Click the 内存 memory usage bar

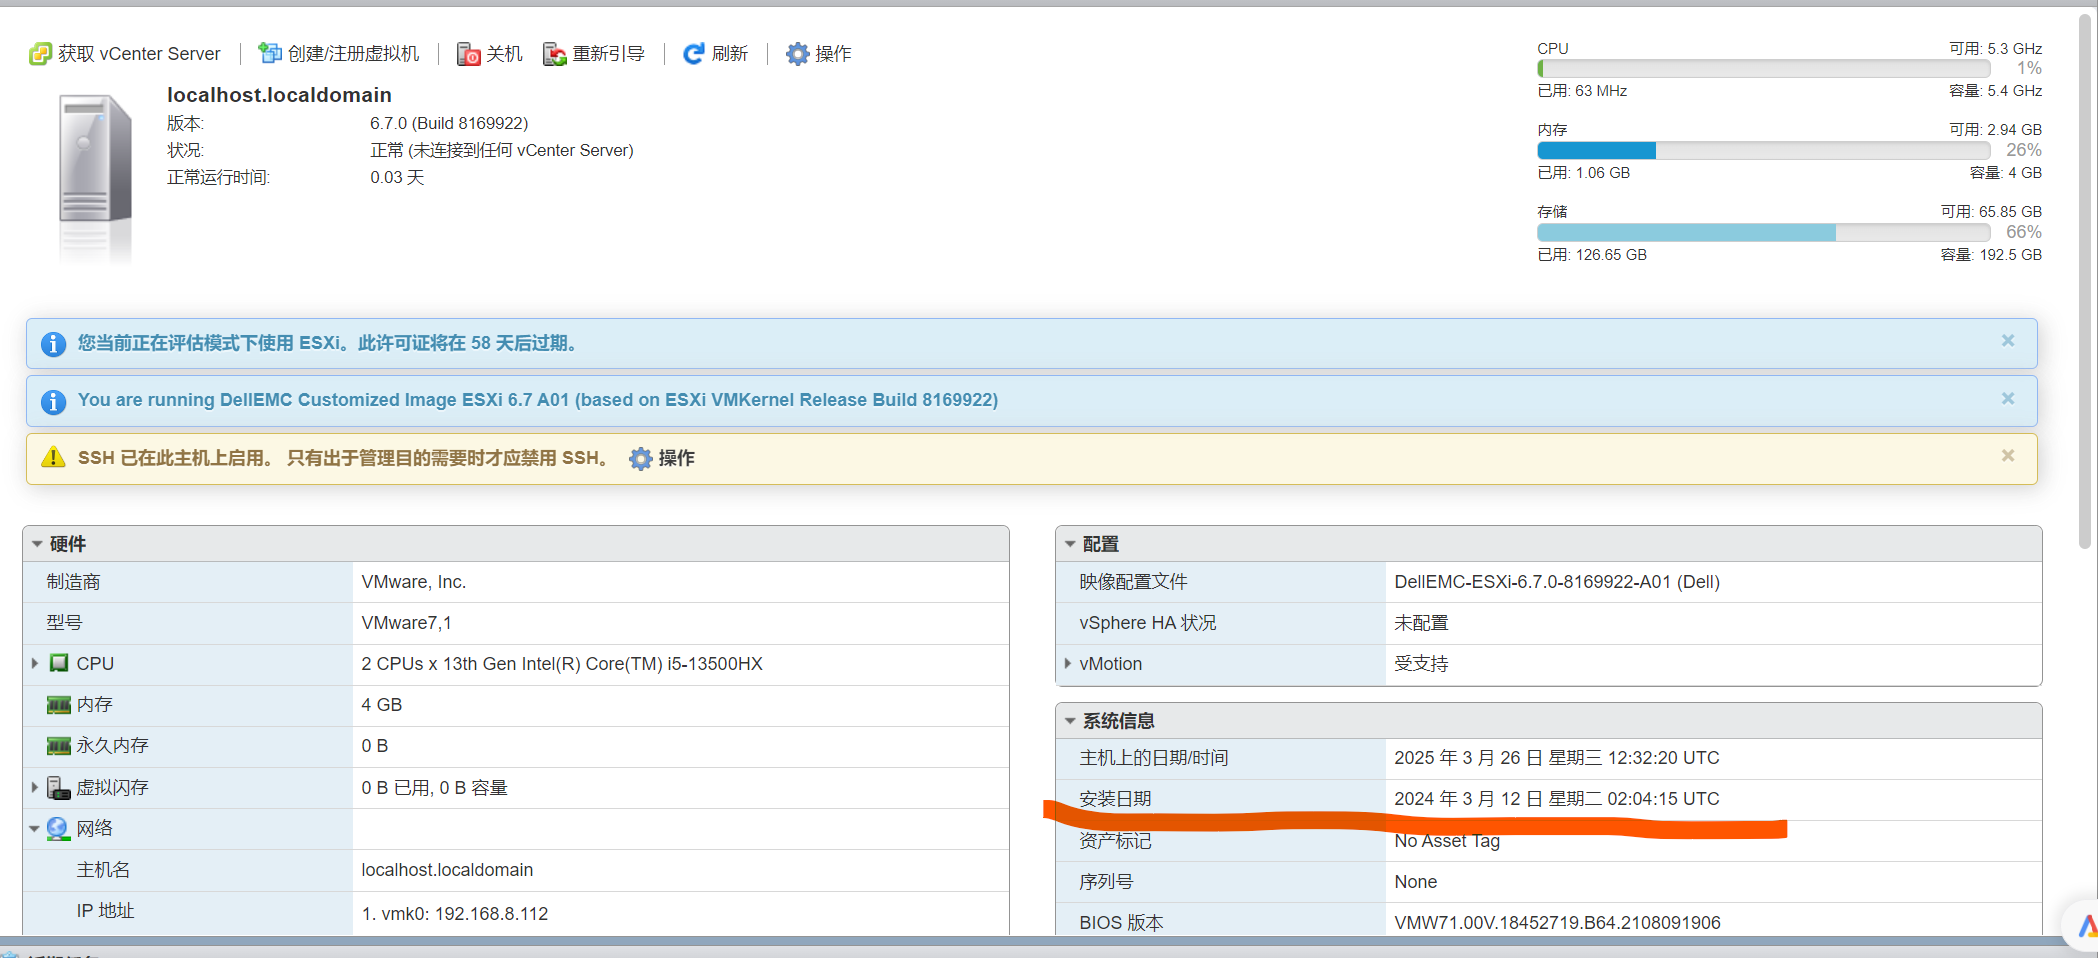coord(1764,151)
